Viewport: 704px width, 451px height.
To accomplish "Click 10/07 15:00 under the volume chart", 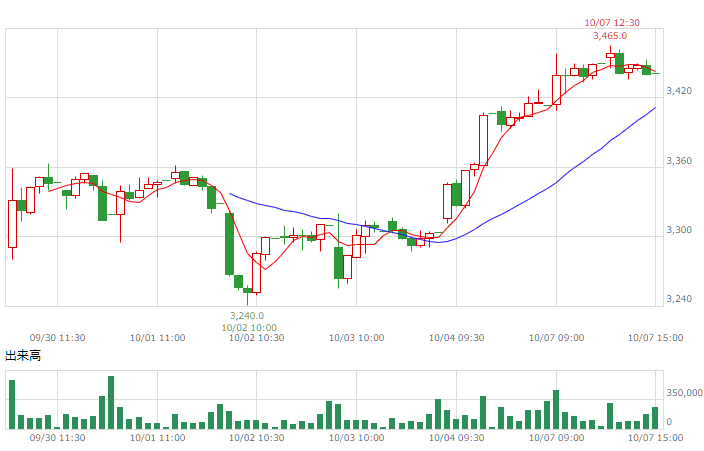I will (656, 438).
